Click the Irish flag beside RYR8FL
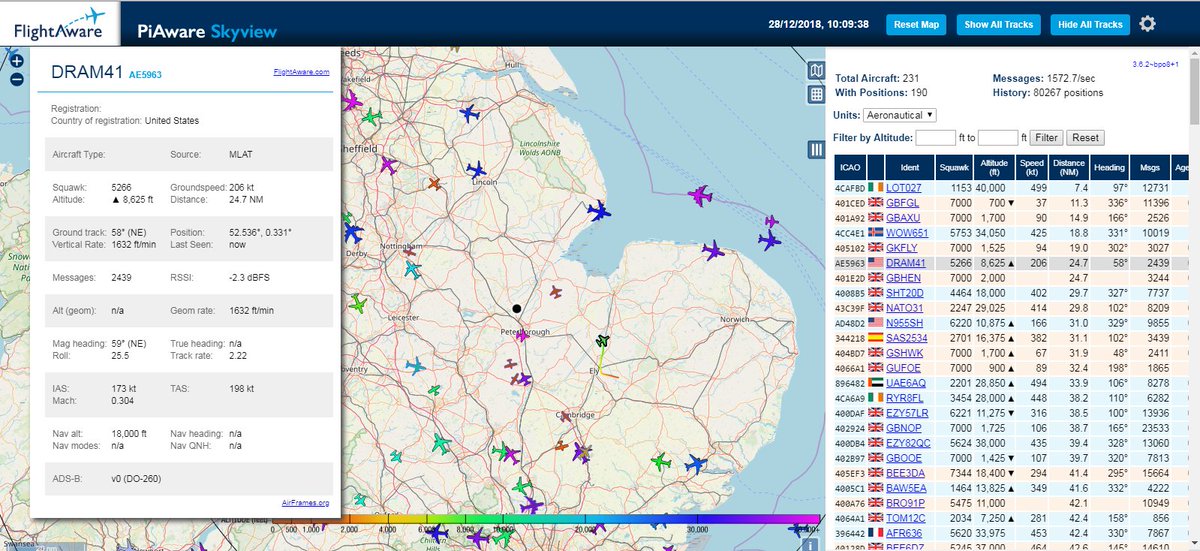 point(877,397)
